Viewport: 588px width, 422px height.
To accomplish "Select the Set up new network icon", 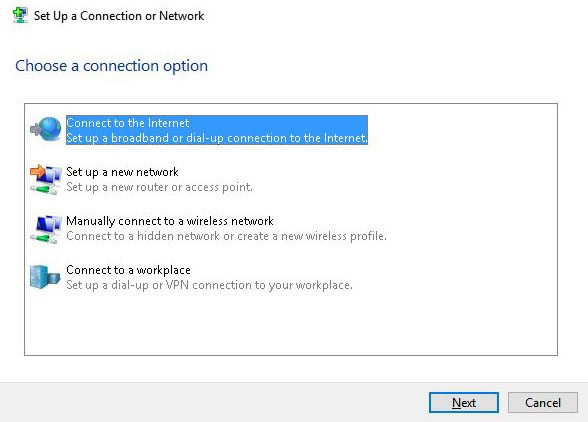I will click(x=45, y=179).
